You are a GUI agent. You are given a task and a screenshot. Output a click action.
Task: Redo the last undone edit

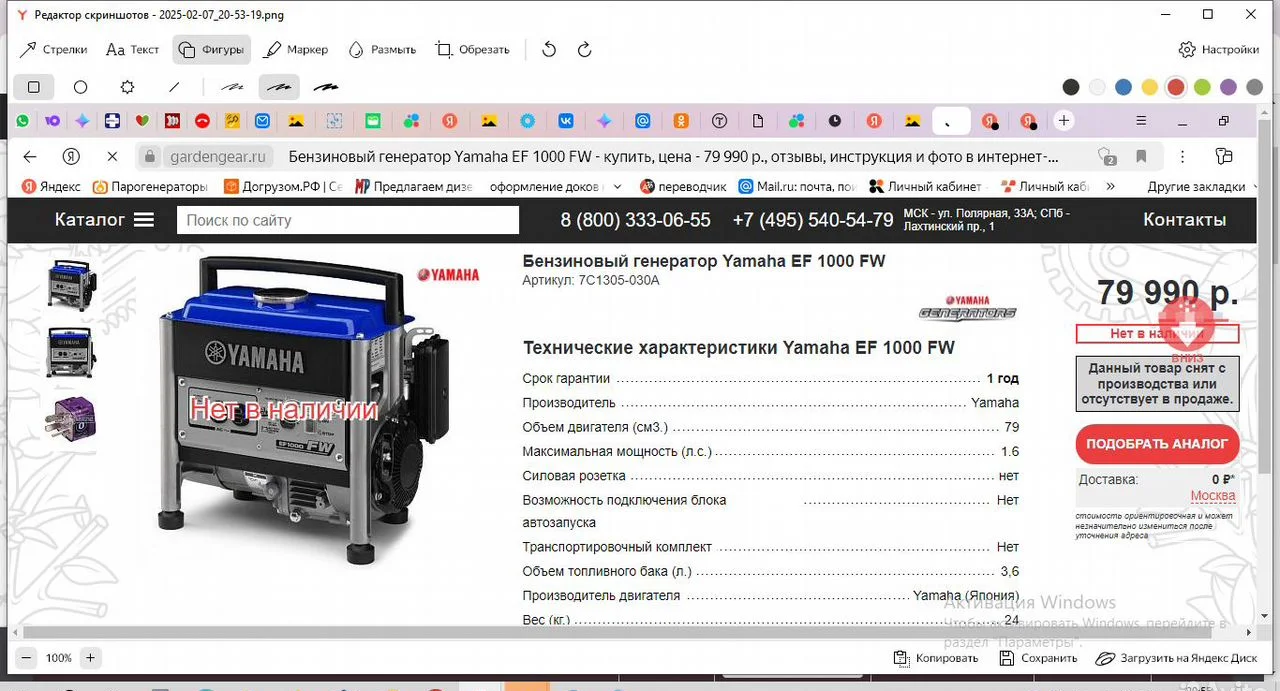point(586,49)
